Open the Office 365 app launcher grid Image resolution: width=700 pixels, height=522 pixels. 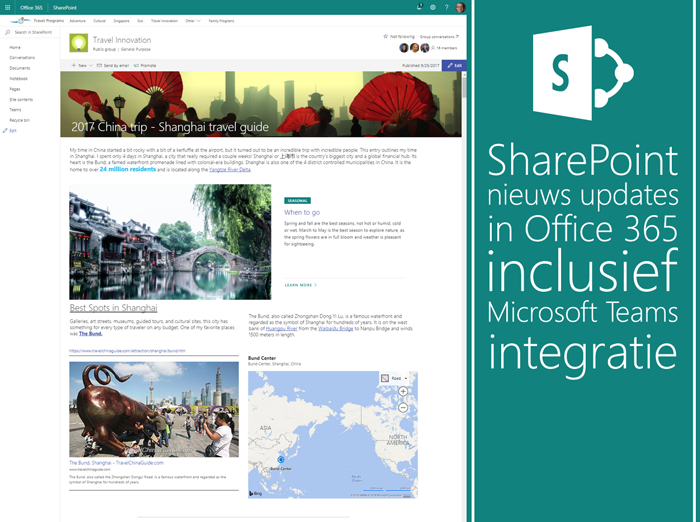pos(8,7)
